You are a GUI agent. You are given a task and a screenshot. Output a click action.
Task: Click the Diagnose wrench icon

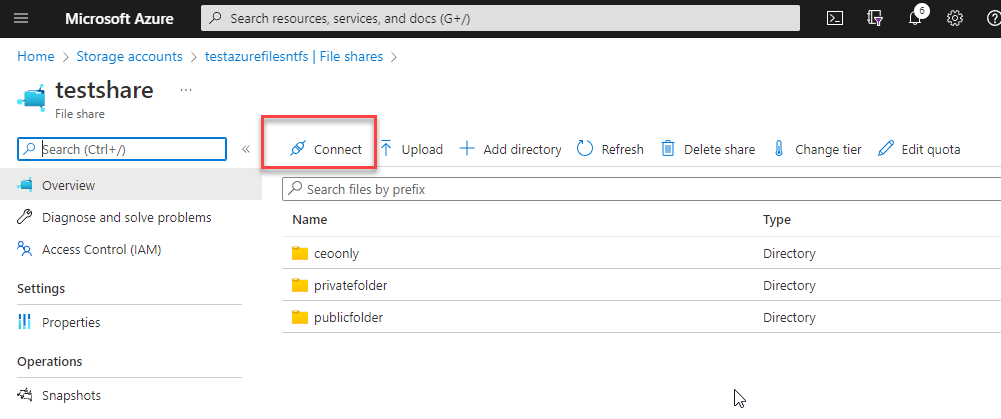25,218
